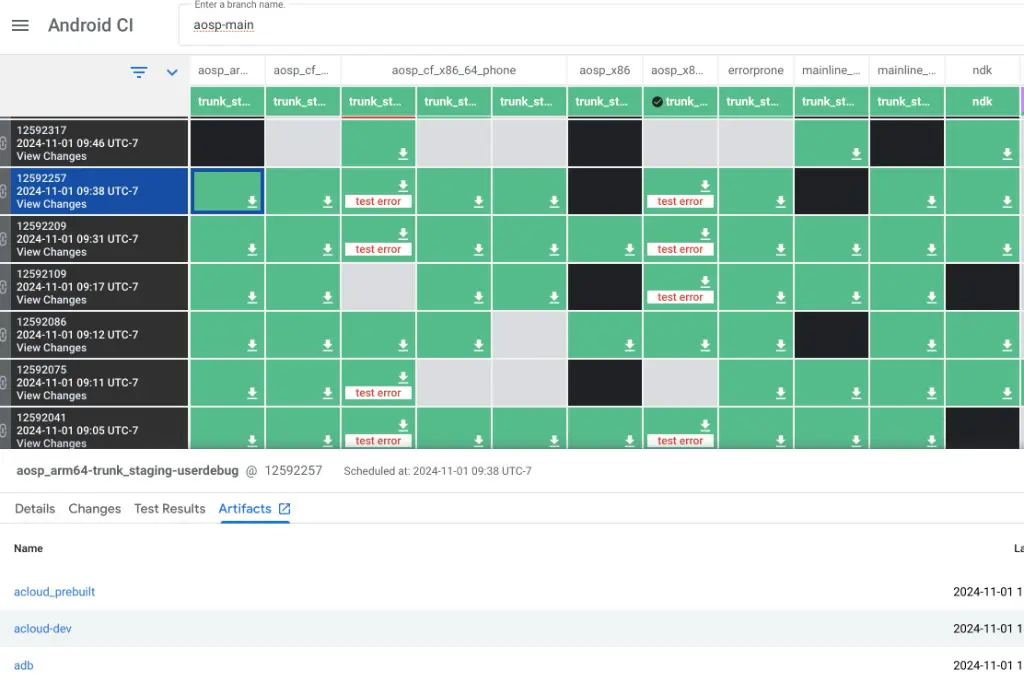Select the errorprone column header
The height and width of the screenshot is (677, 1024).
pyautogui.click(x=755, y=70)
